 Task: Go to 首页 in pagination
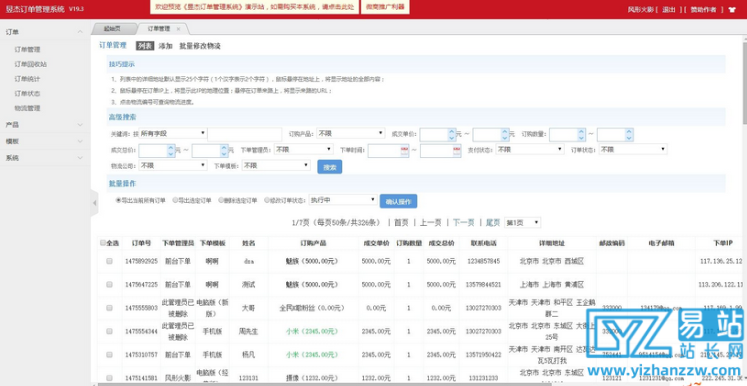coord(401,223)
